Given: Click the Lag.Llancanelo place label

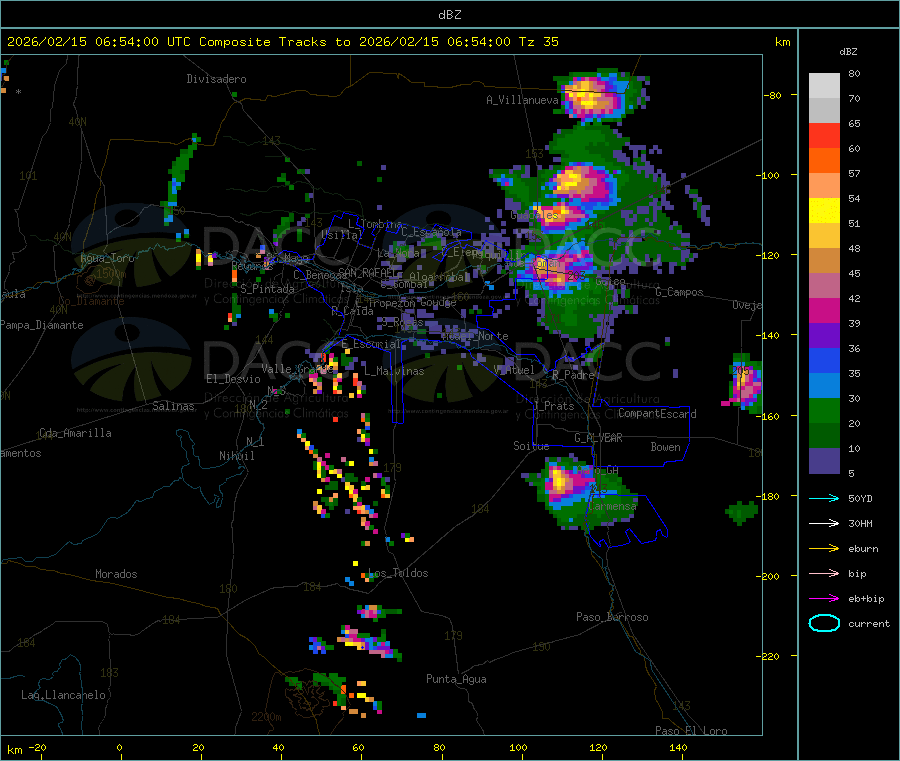Looking at the screenshot, I should coord(63,695).
